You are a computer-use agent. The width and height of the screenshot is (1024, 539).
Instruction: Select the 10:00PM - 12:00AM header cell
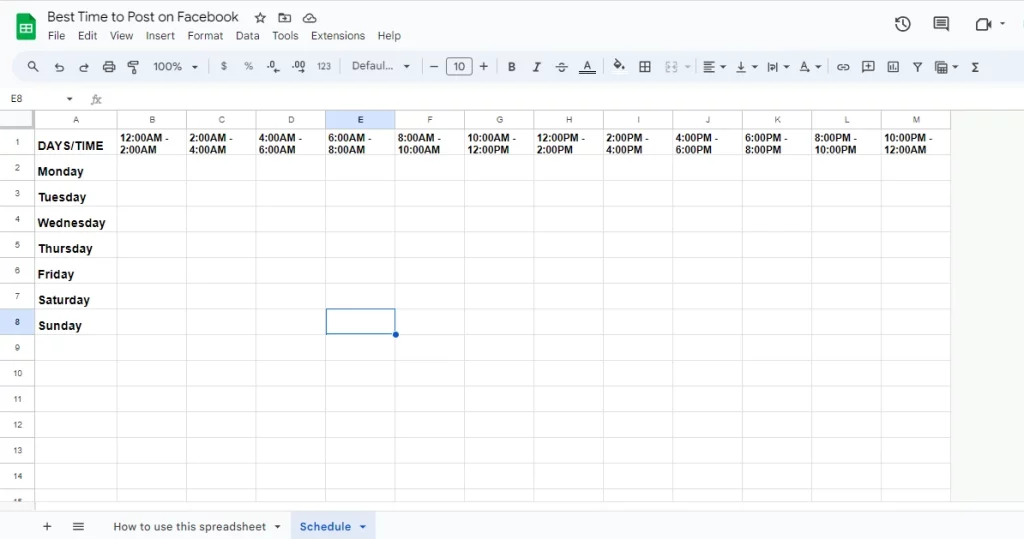click(x=916, y=142)
